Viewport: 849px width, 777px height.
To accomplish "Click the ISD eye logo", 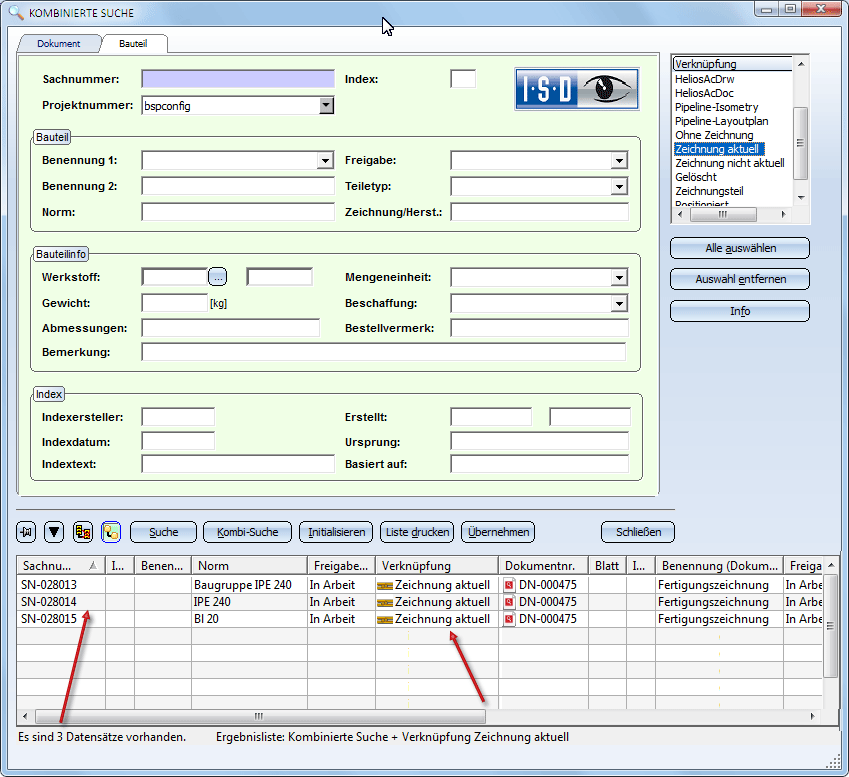I will (x=575, y=89).
